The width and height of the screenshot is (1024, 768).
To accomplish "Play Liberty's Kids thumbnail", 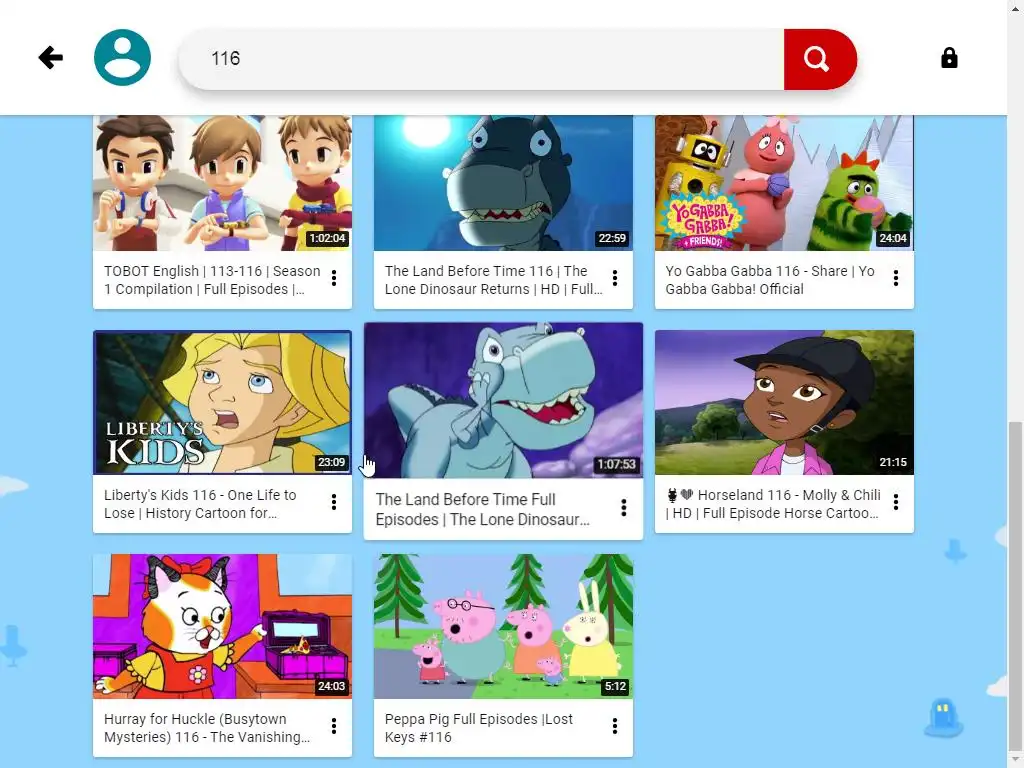I will click(x=222, y=402).
